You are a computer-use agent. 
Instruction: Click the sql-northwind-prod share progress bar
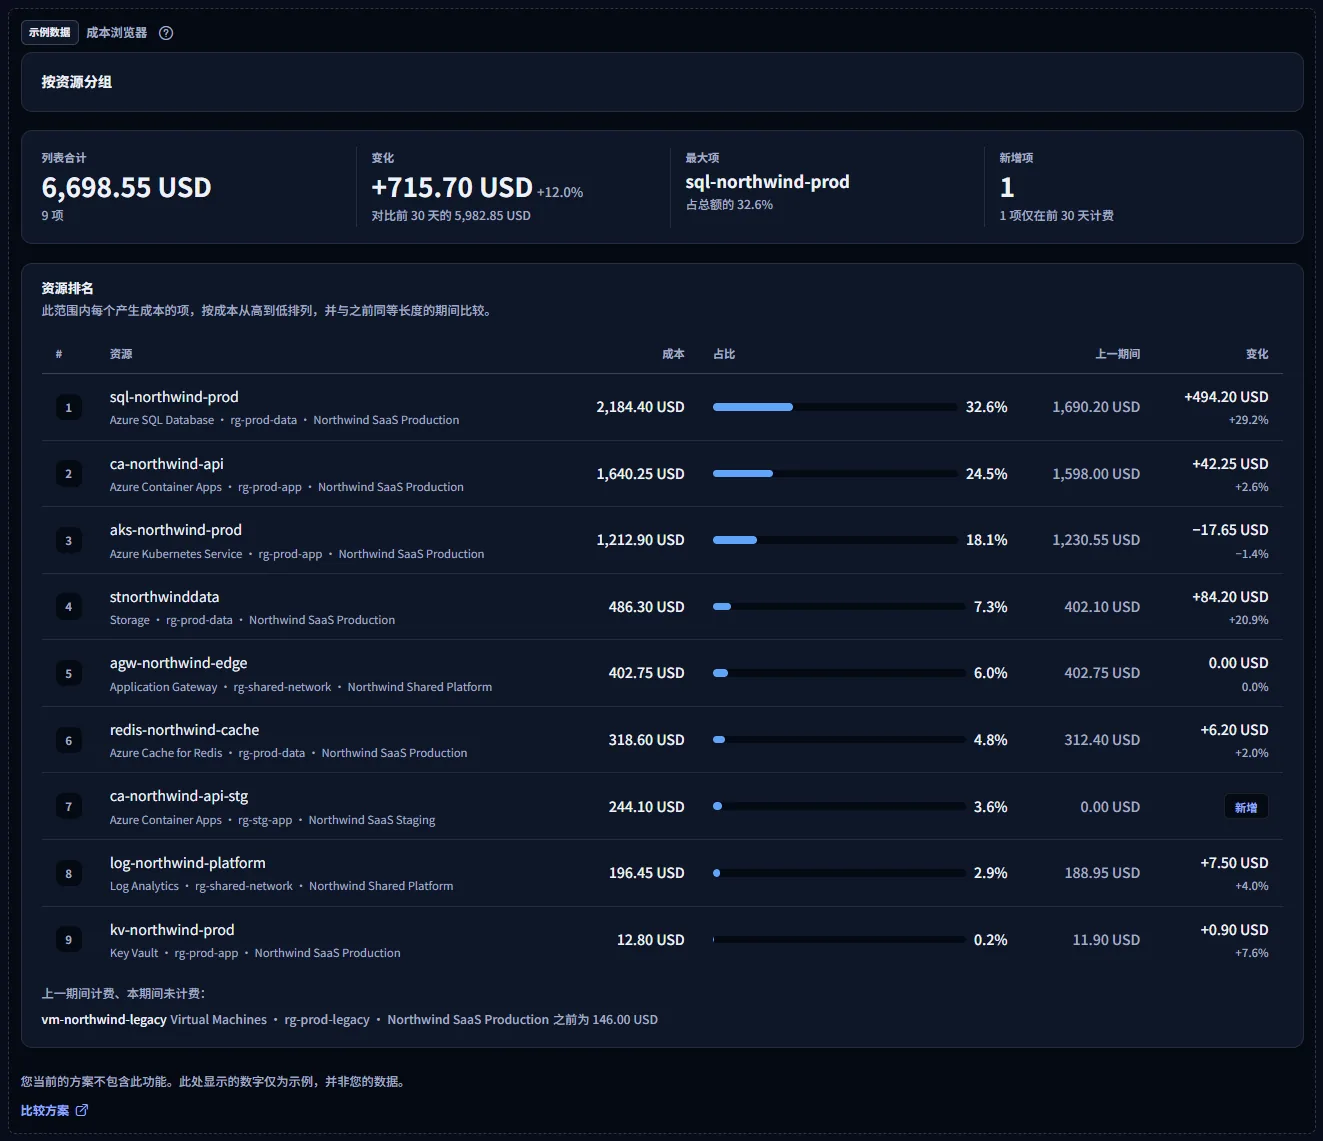835,407
